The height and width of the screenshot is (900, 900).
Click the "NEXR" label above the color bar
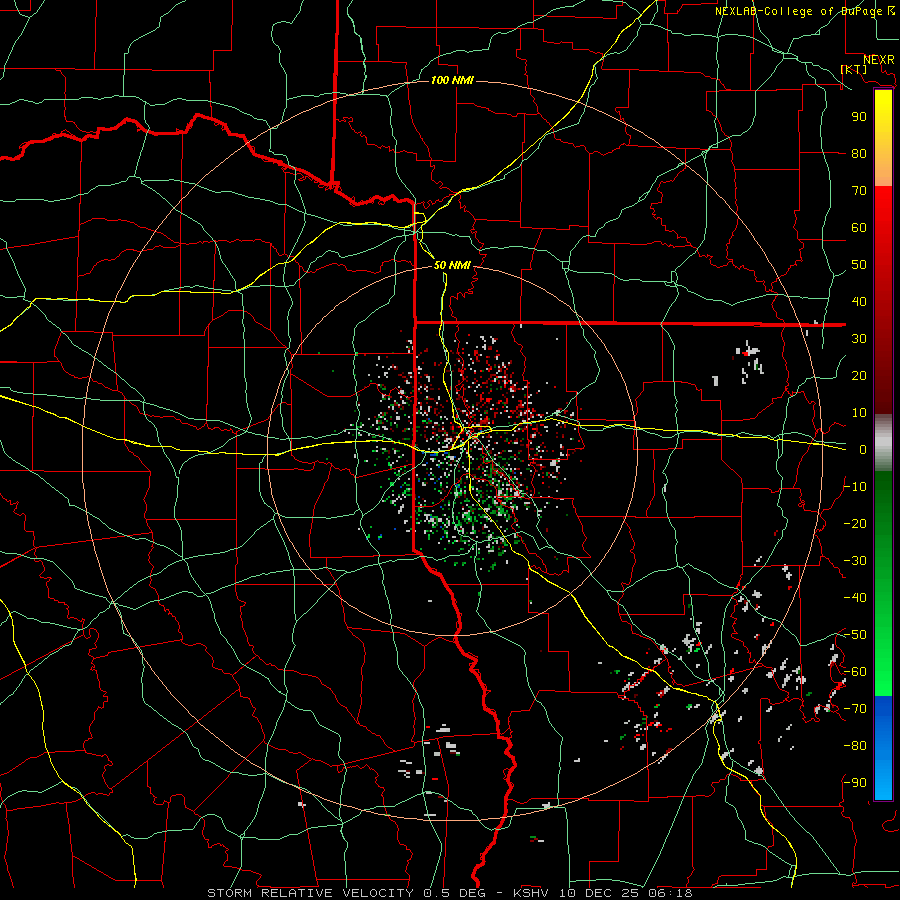tap(879, 60)
